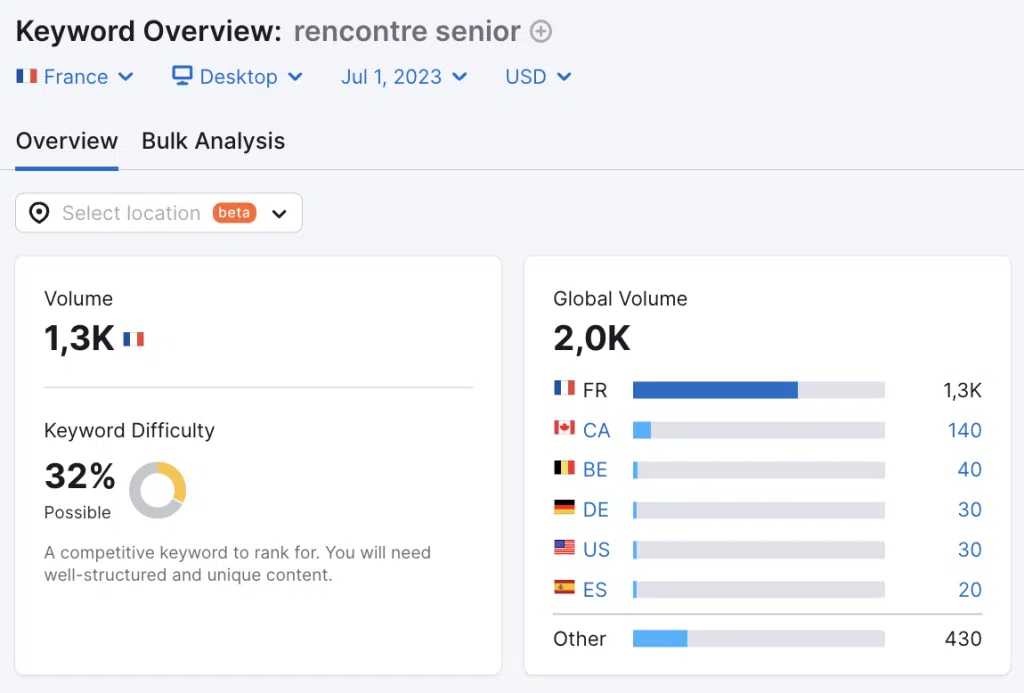The width and height of the screenshot is (1024, 693).
Task: Click the desktop monitor icon
Action: point(182,76)
